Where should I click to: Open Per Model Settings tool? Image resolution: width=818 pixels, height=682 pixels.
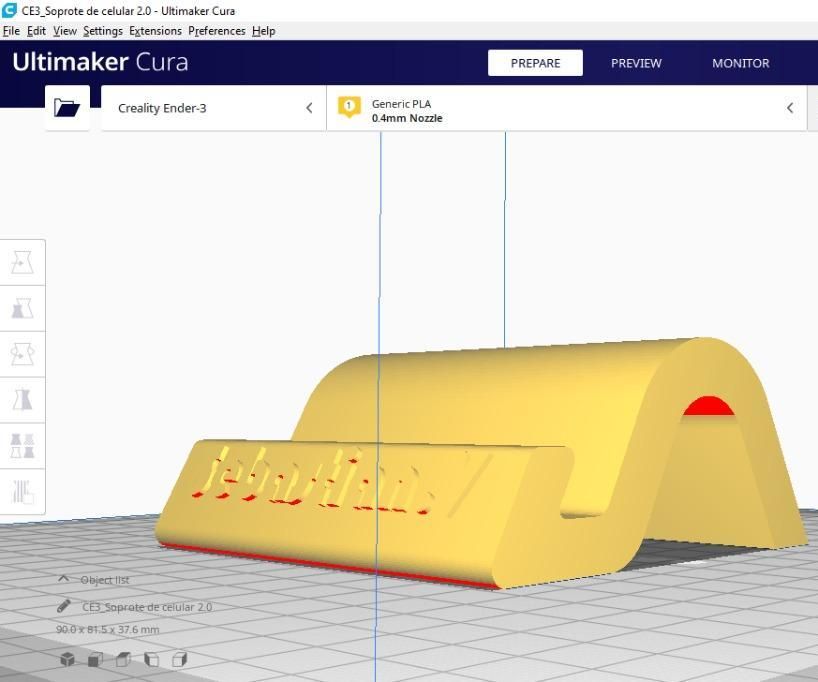pyautogui.click(x=22, y=446)
